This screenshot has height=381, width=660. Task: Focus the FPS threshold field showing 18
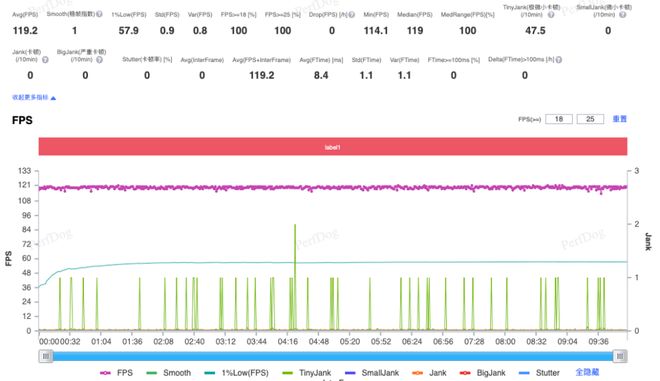click(x=559, y=119)
